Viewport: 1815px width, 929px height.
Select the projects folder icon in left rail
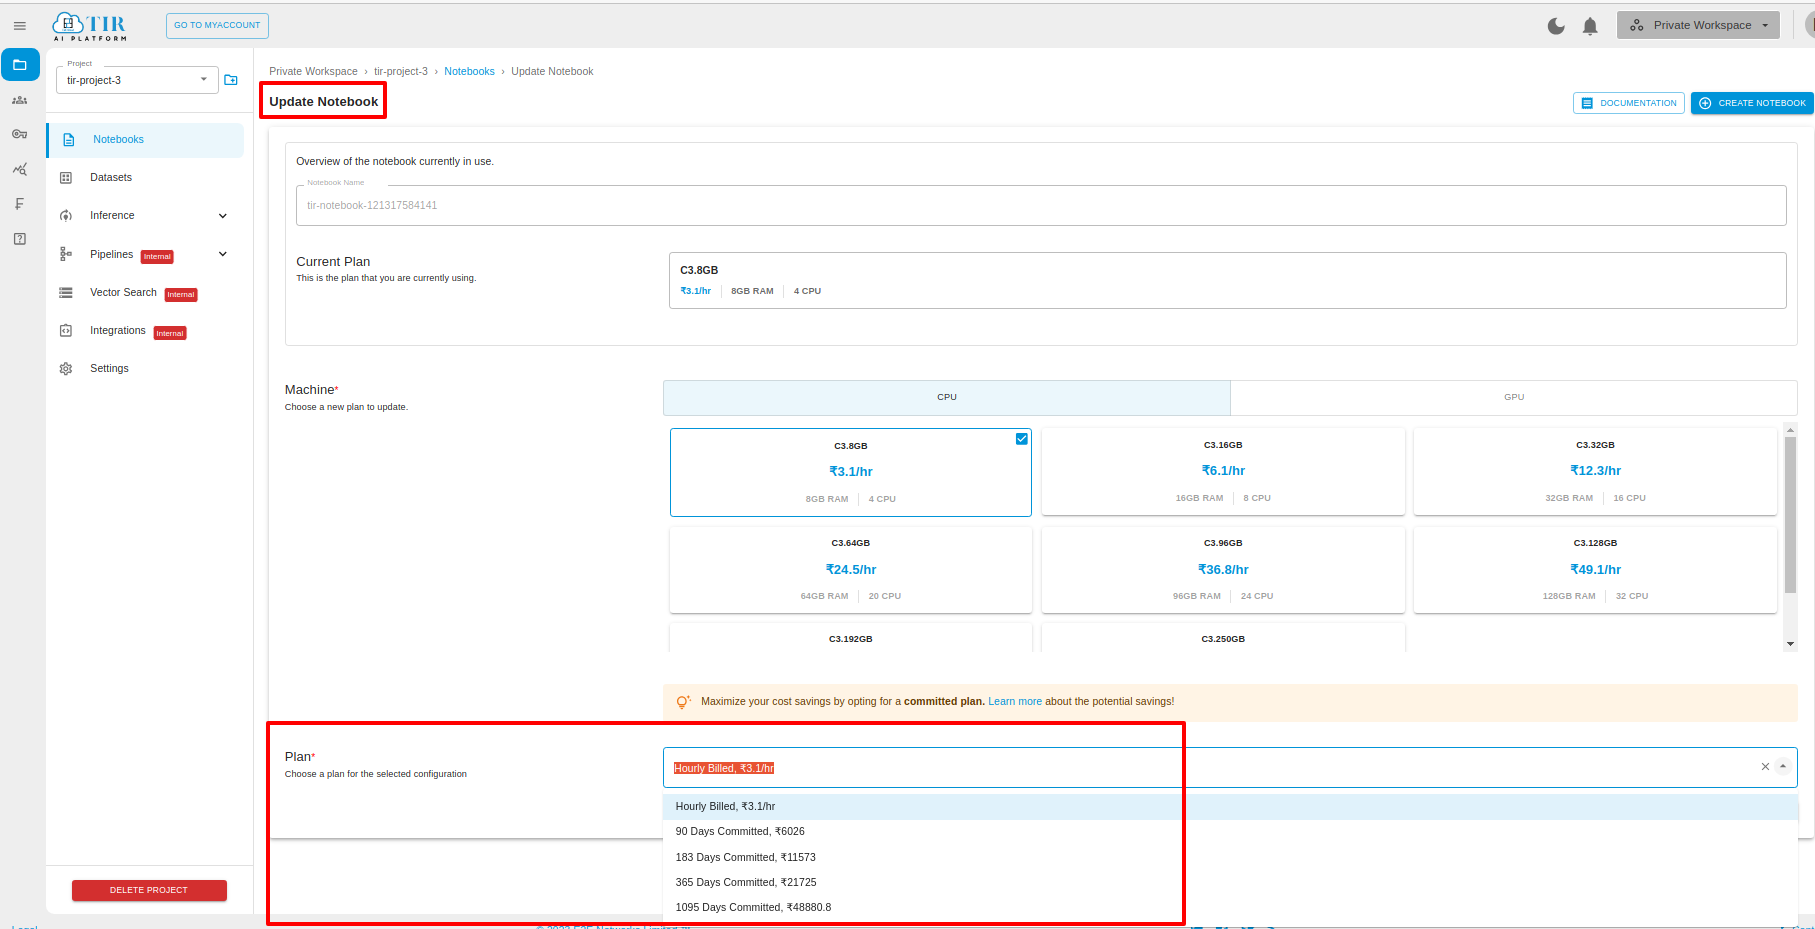[x=20, y=65]
